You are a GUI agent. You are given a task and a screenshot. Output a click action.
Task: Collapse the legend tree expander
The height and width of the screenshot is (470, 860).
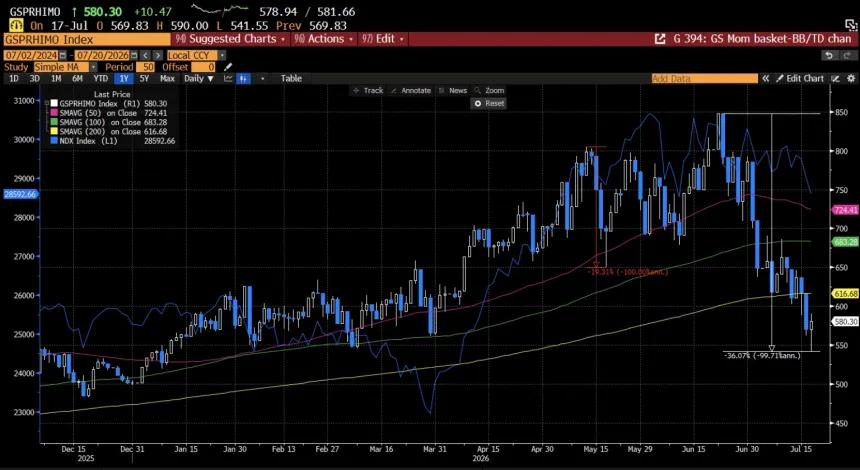46,103
